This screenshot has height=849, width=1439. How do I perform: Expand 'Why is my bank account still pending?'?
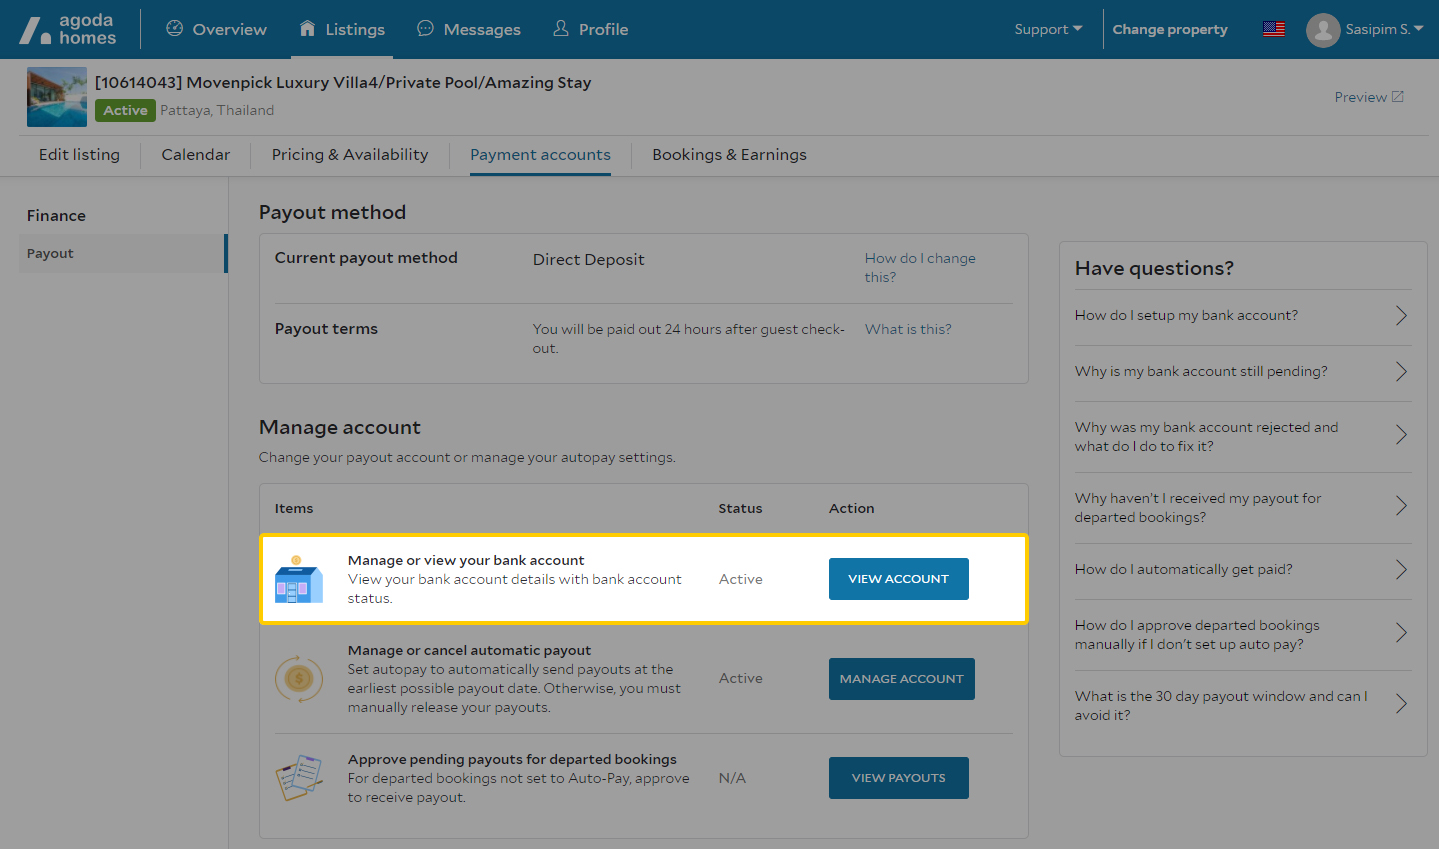(1240, 372)
